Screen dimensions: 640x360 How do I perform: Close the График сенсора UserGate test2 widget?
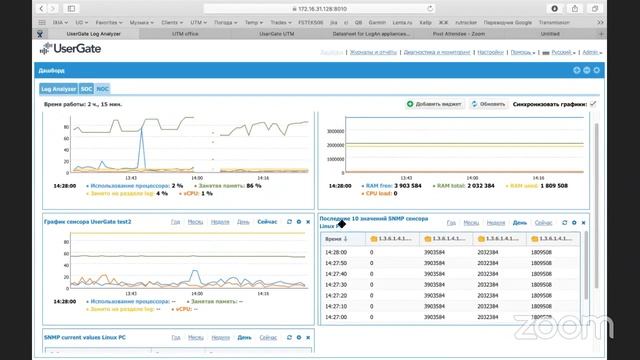308,222
